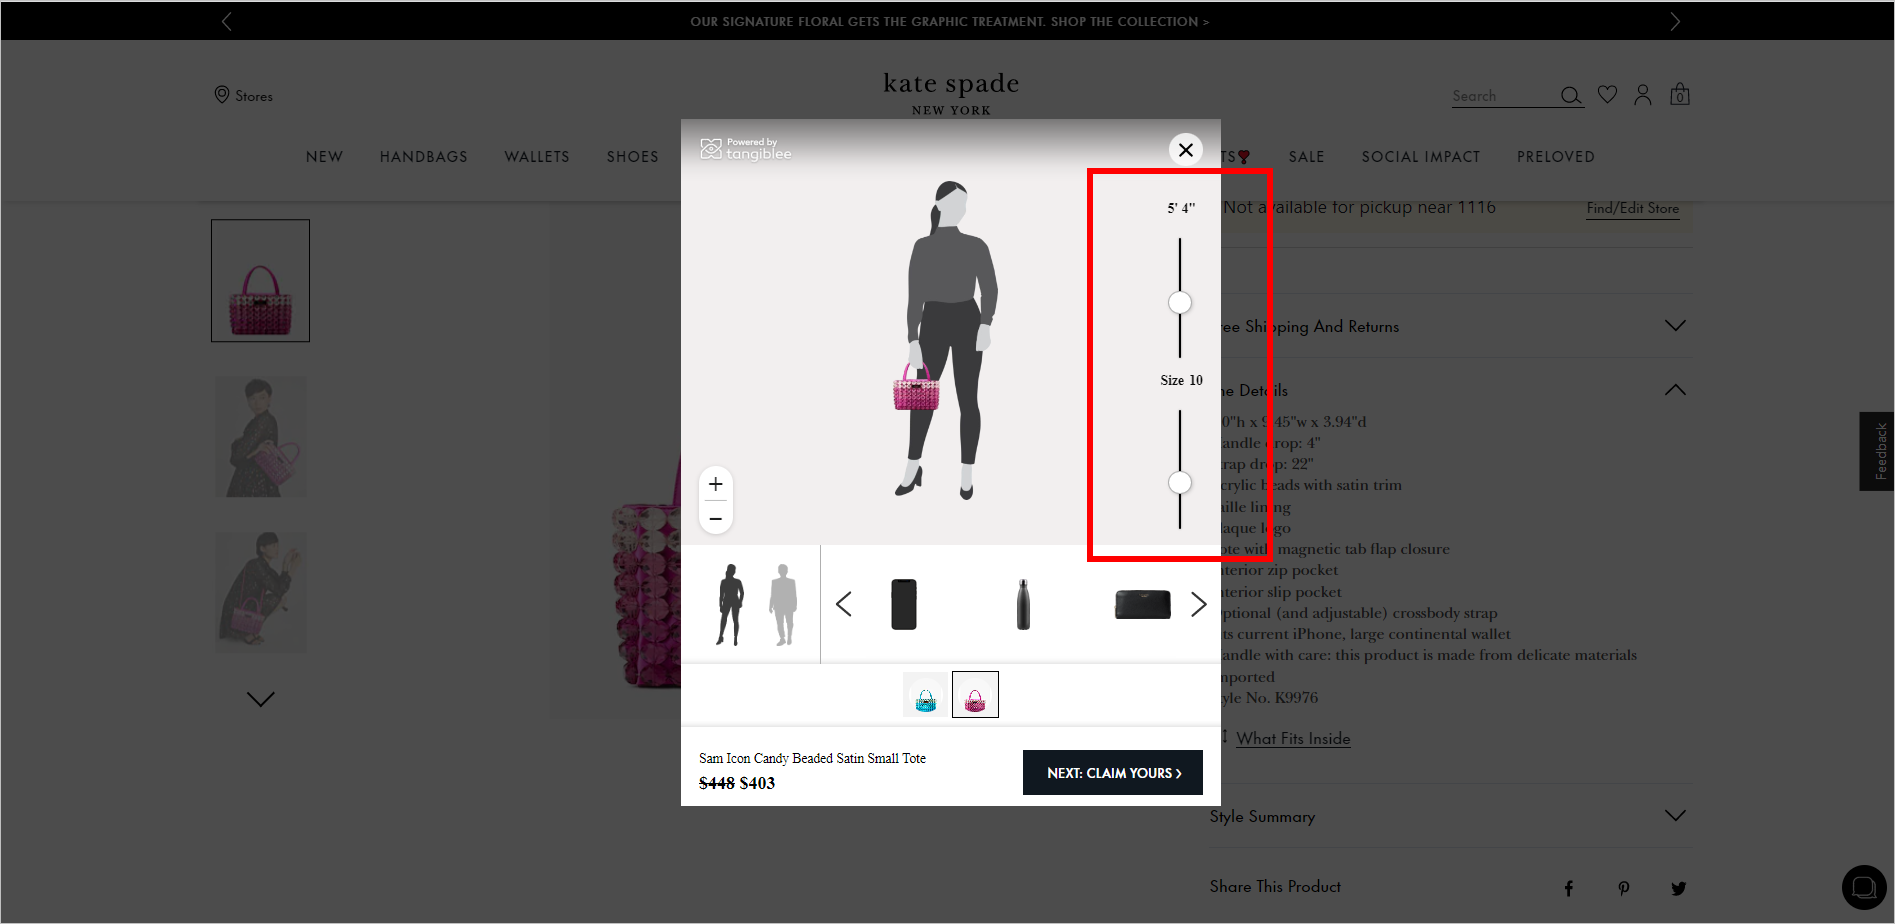Select the male model silhouette icon

point(783,603)
